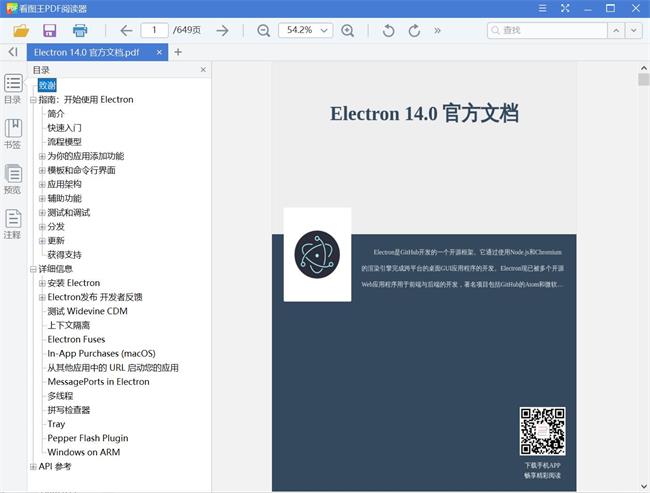Click the document vertical scrollbar thumb
The width and height of the screenshot is (650, 493).
(x=643, y=79)
